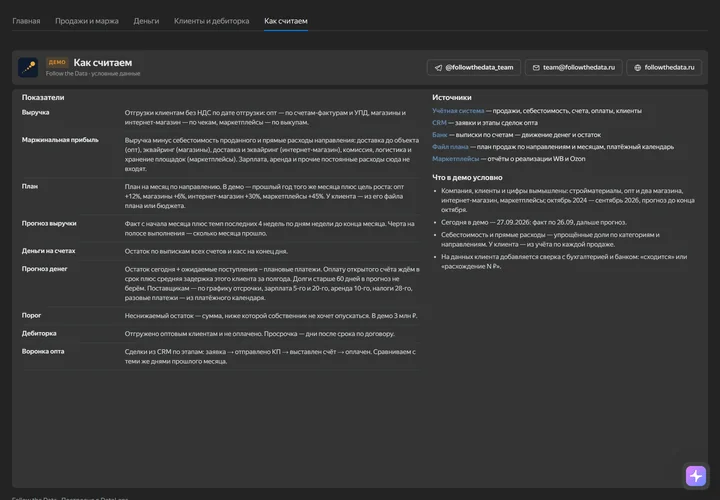Screen dimensions: 720x500
Task: Select the Порог indicator label
Action: pyautogui.click(x=31, y=315)
